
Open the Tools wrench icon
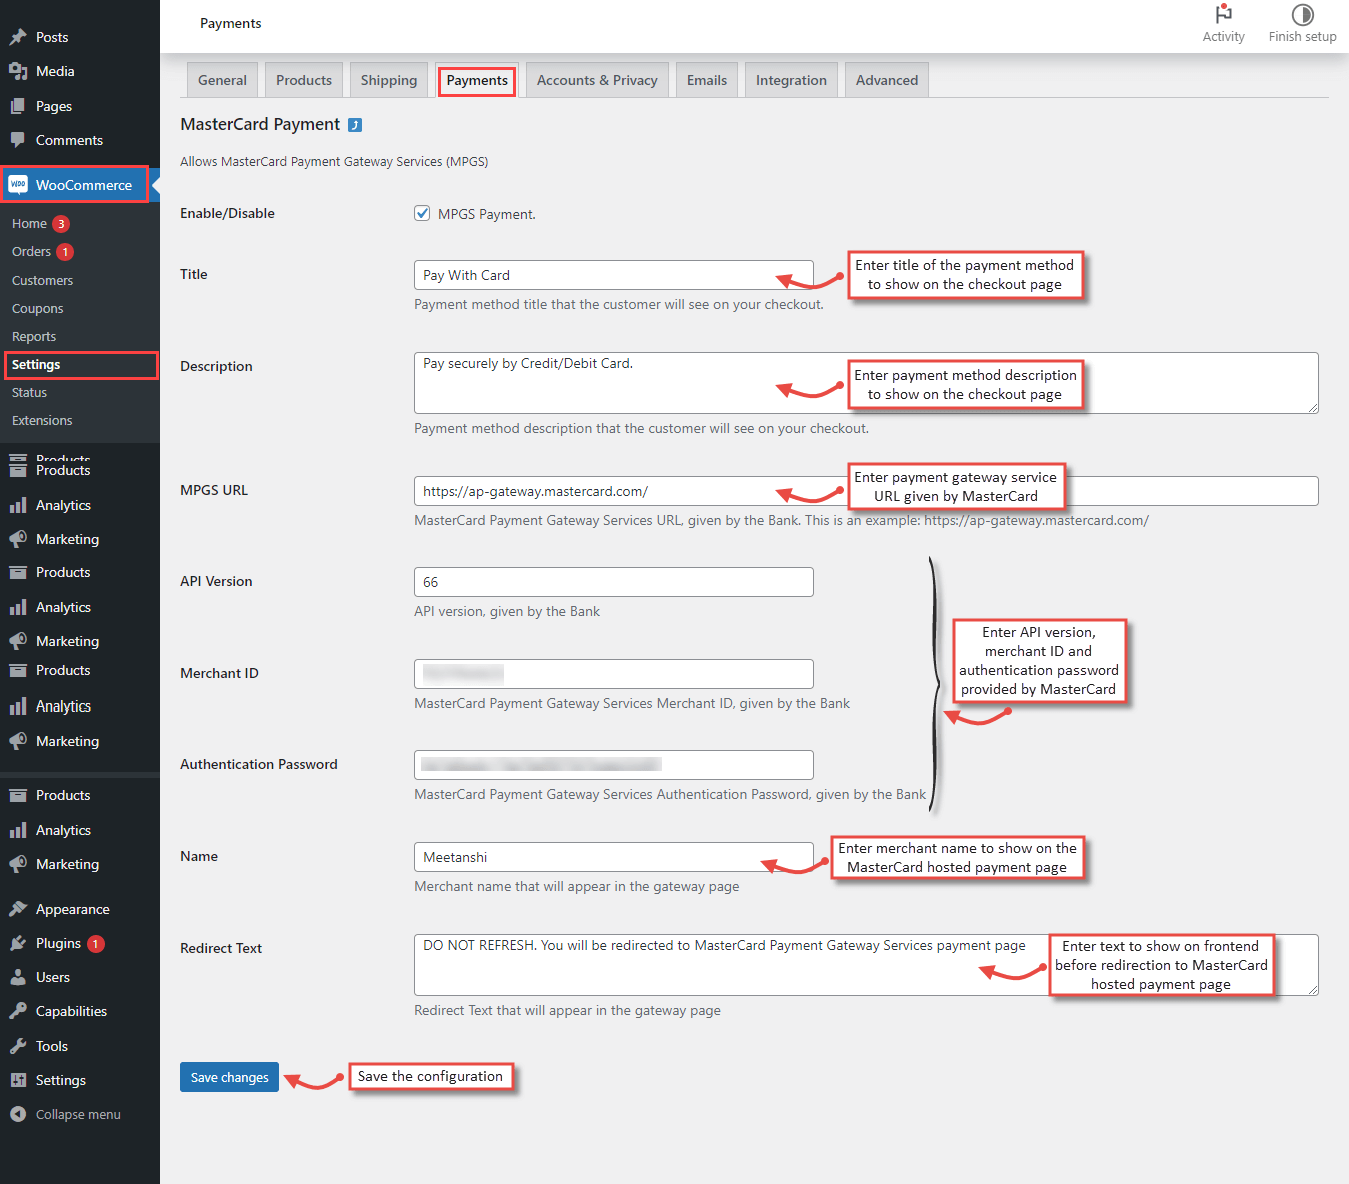[18, 1046]
